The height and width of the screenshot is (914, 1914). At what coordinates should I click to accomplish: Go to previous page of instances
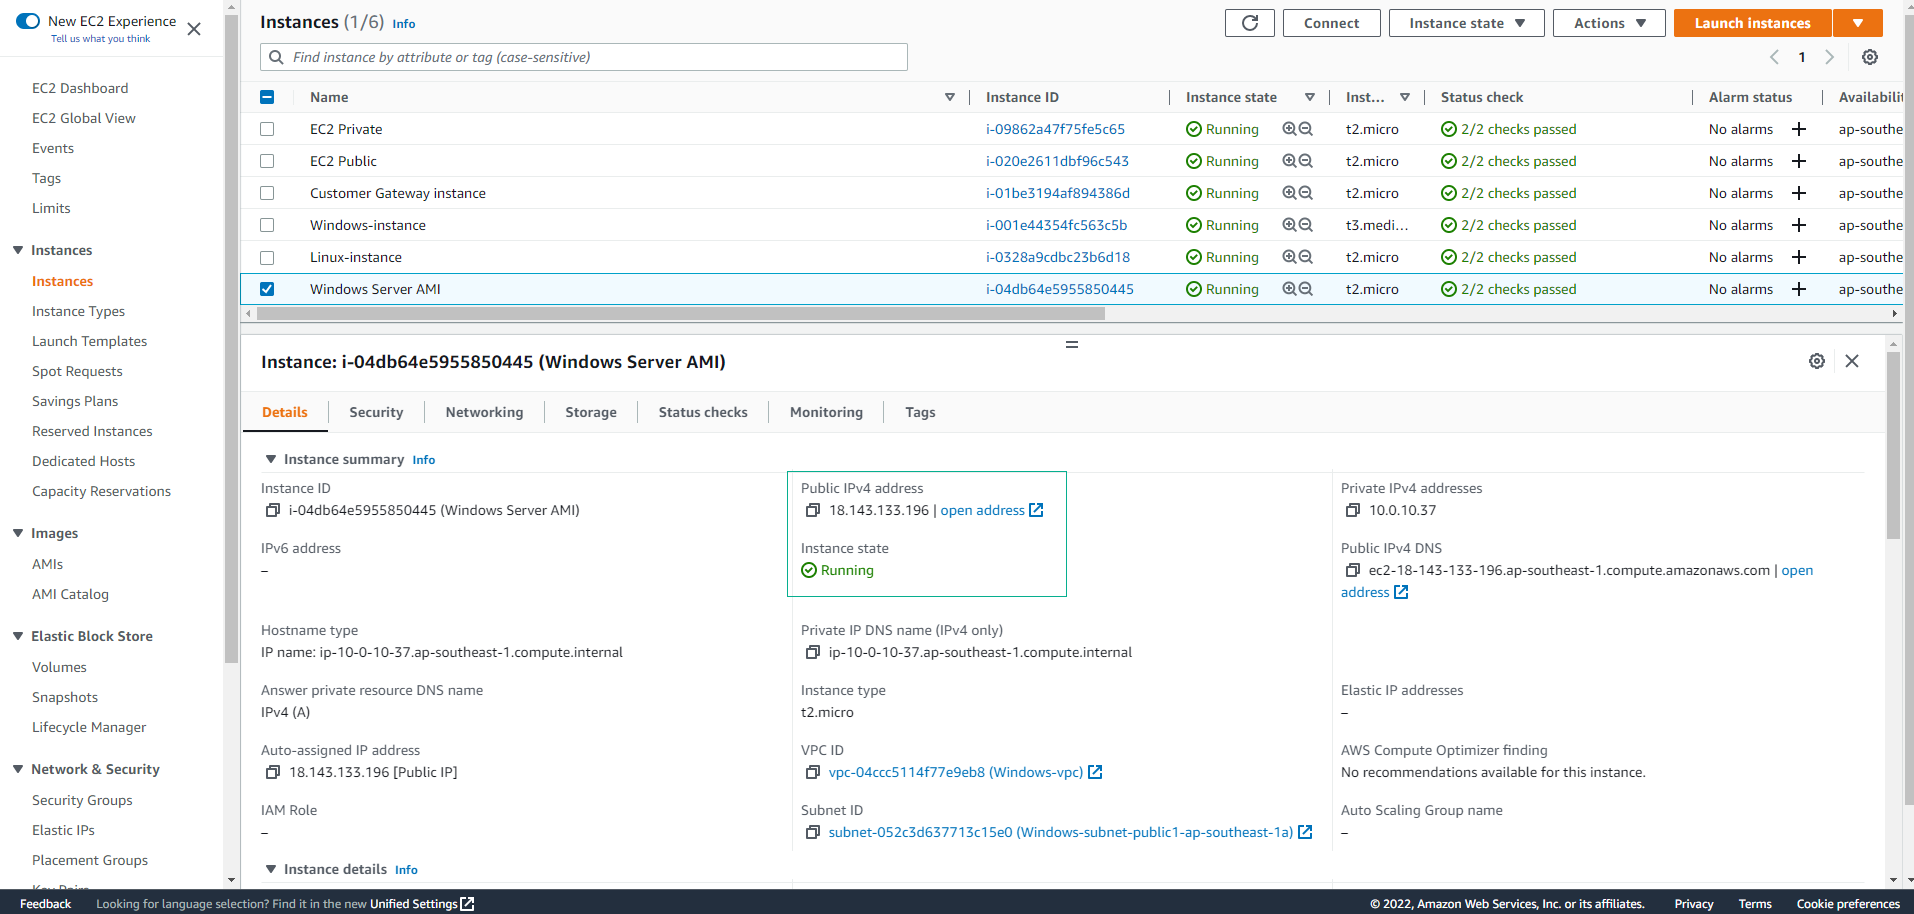(x=1774, y=57)
